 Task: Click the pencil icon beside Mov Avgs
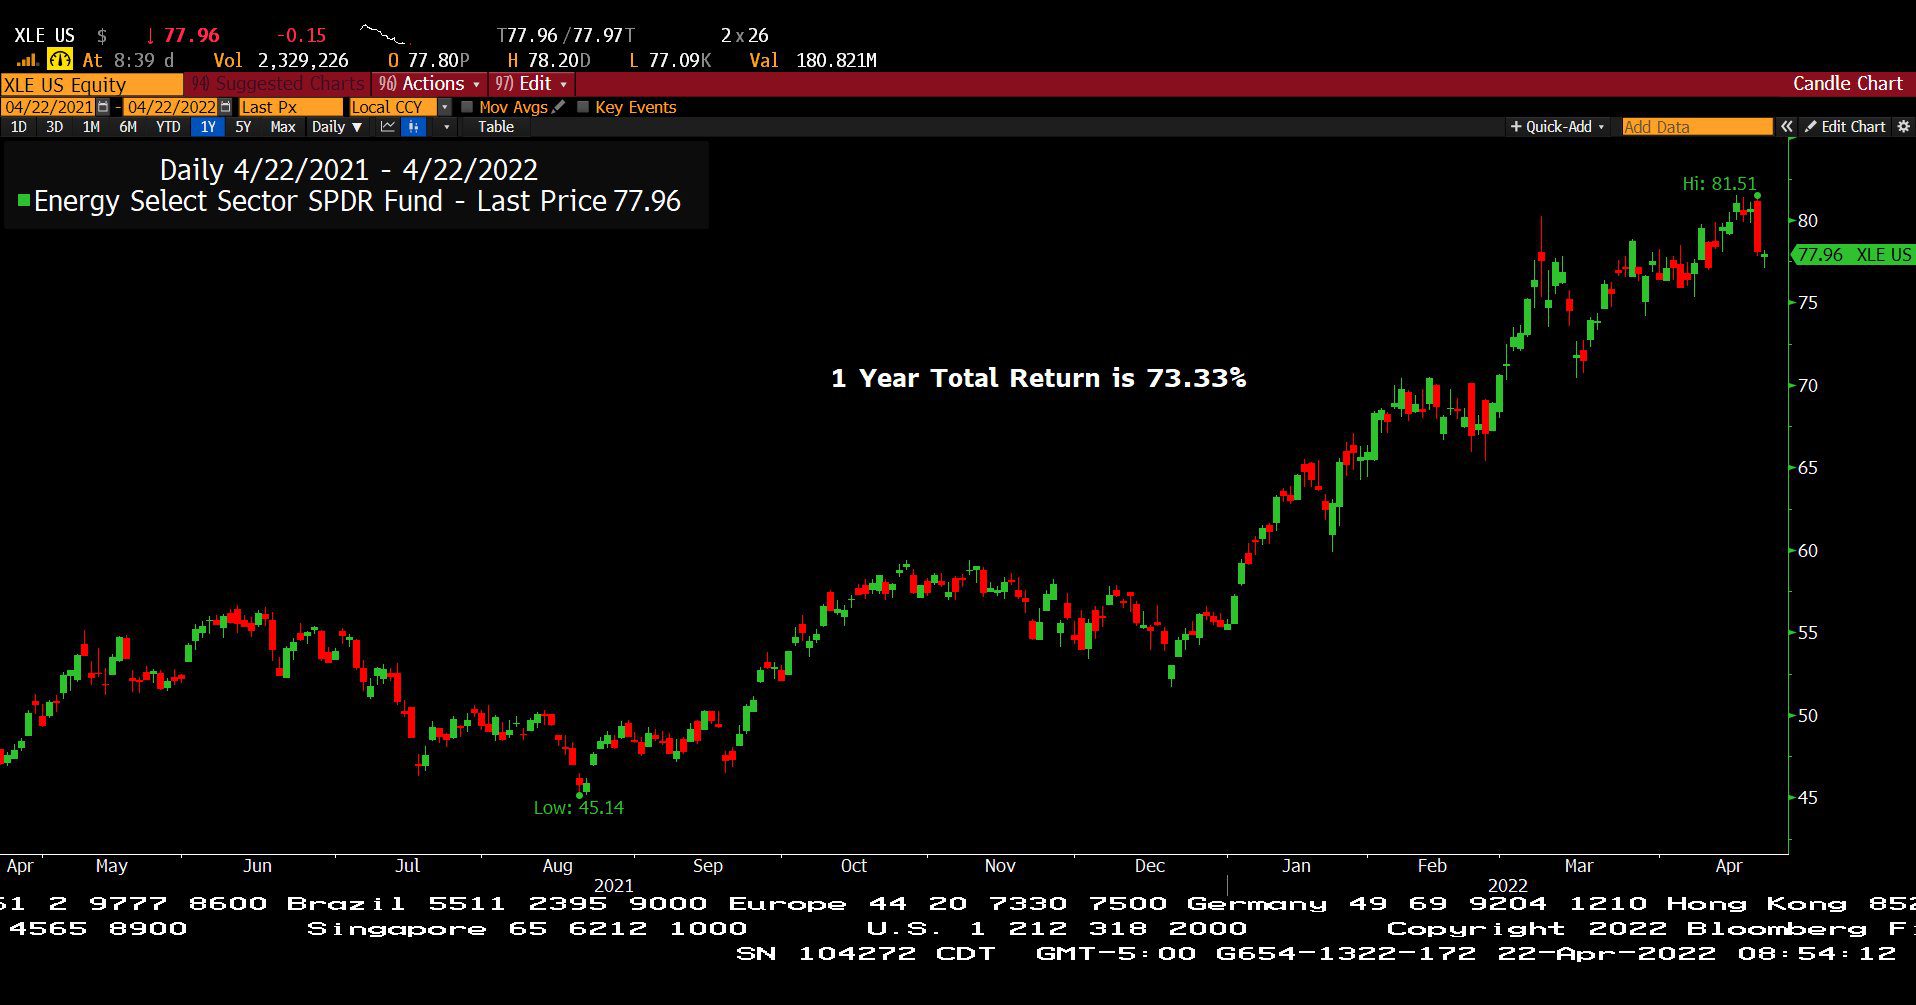point(558,107)
